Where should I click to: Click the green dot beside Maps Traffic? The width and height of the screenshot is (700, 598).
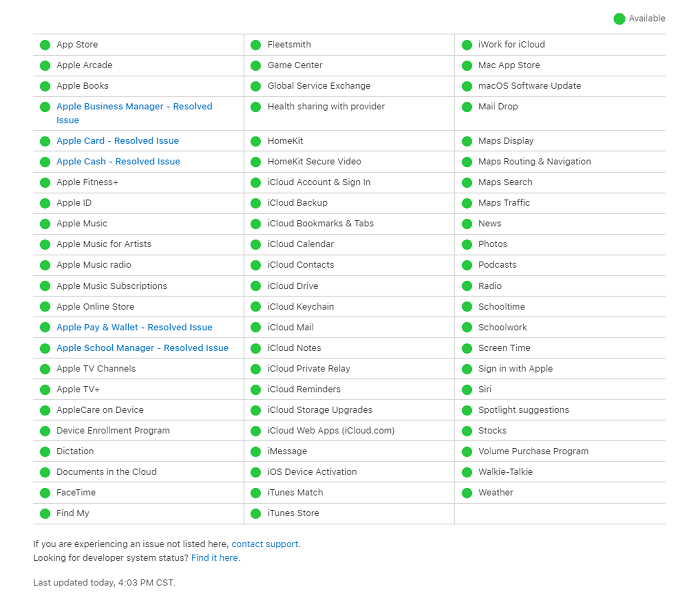(x=467, y=203)
